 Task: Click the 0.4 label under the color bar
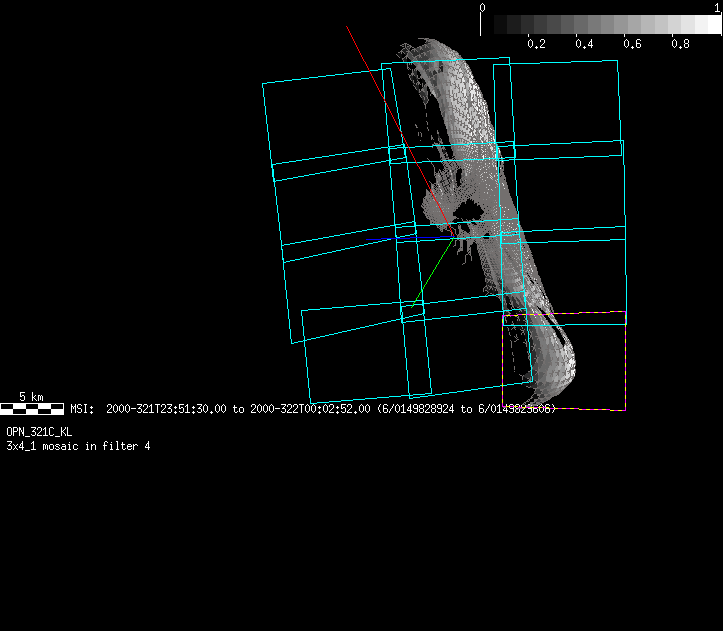click(584, 44)
